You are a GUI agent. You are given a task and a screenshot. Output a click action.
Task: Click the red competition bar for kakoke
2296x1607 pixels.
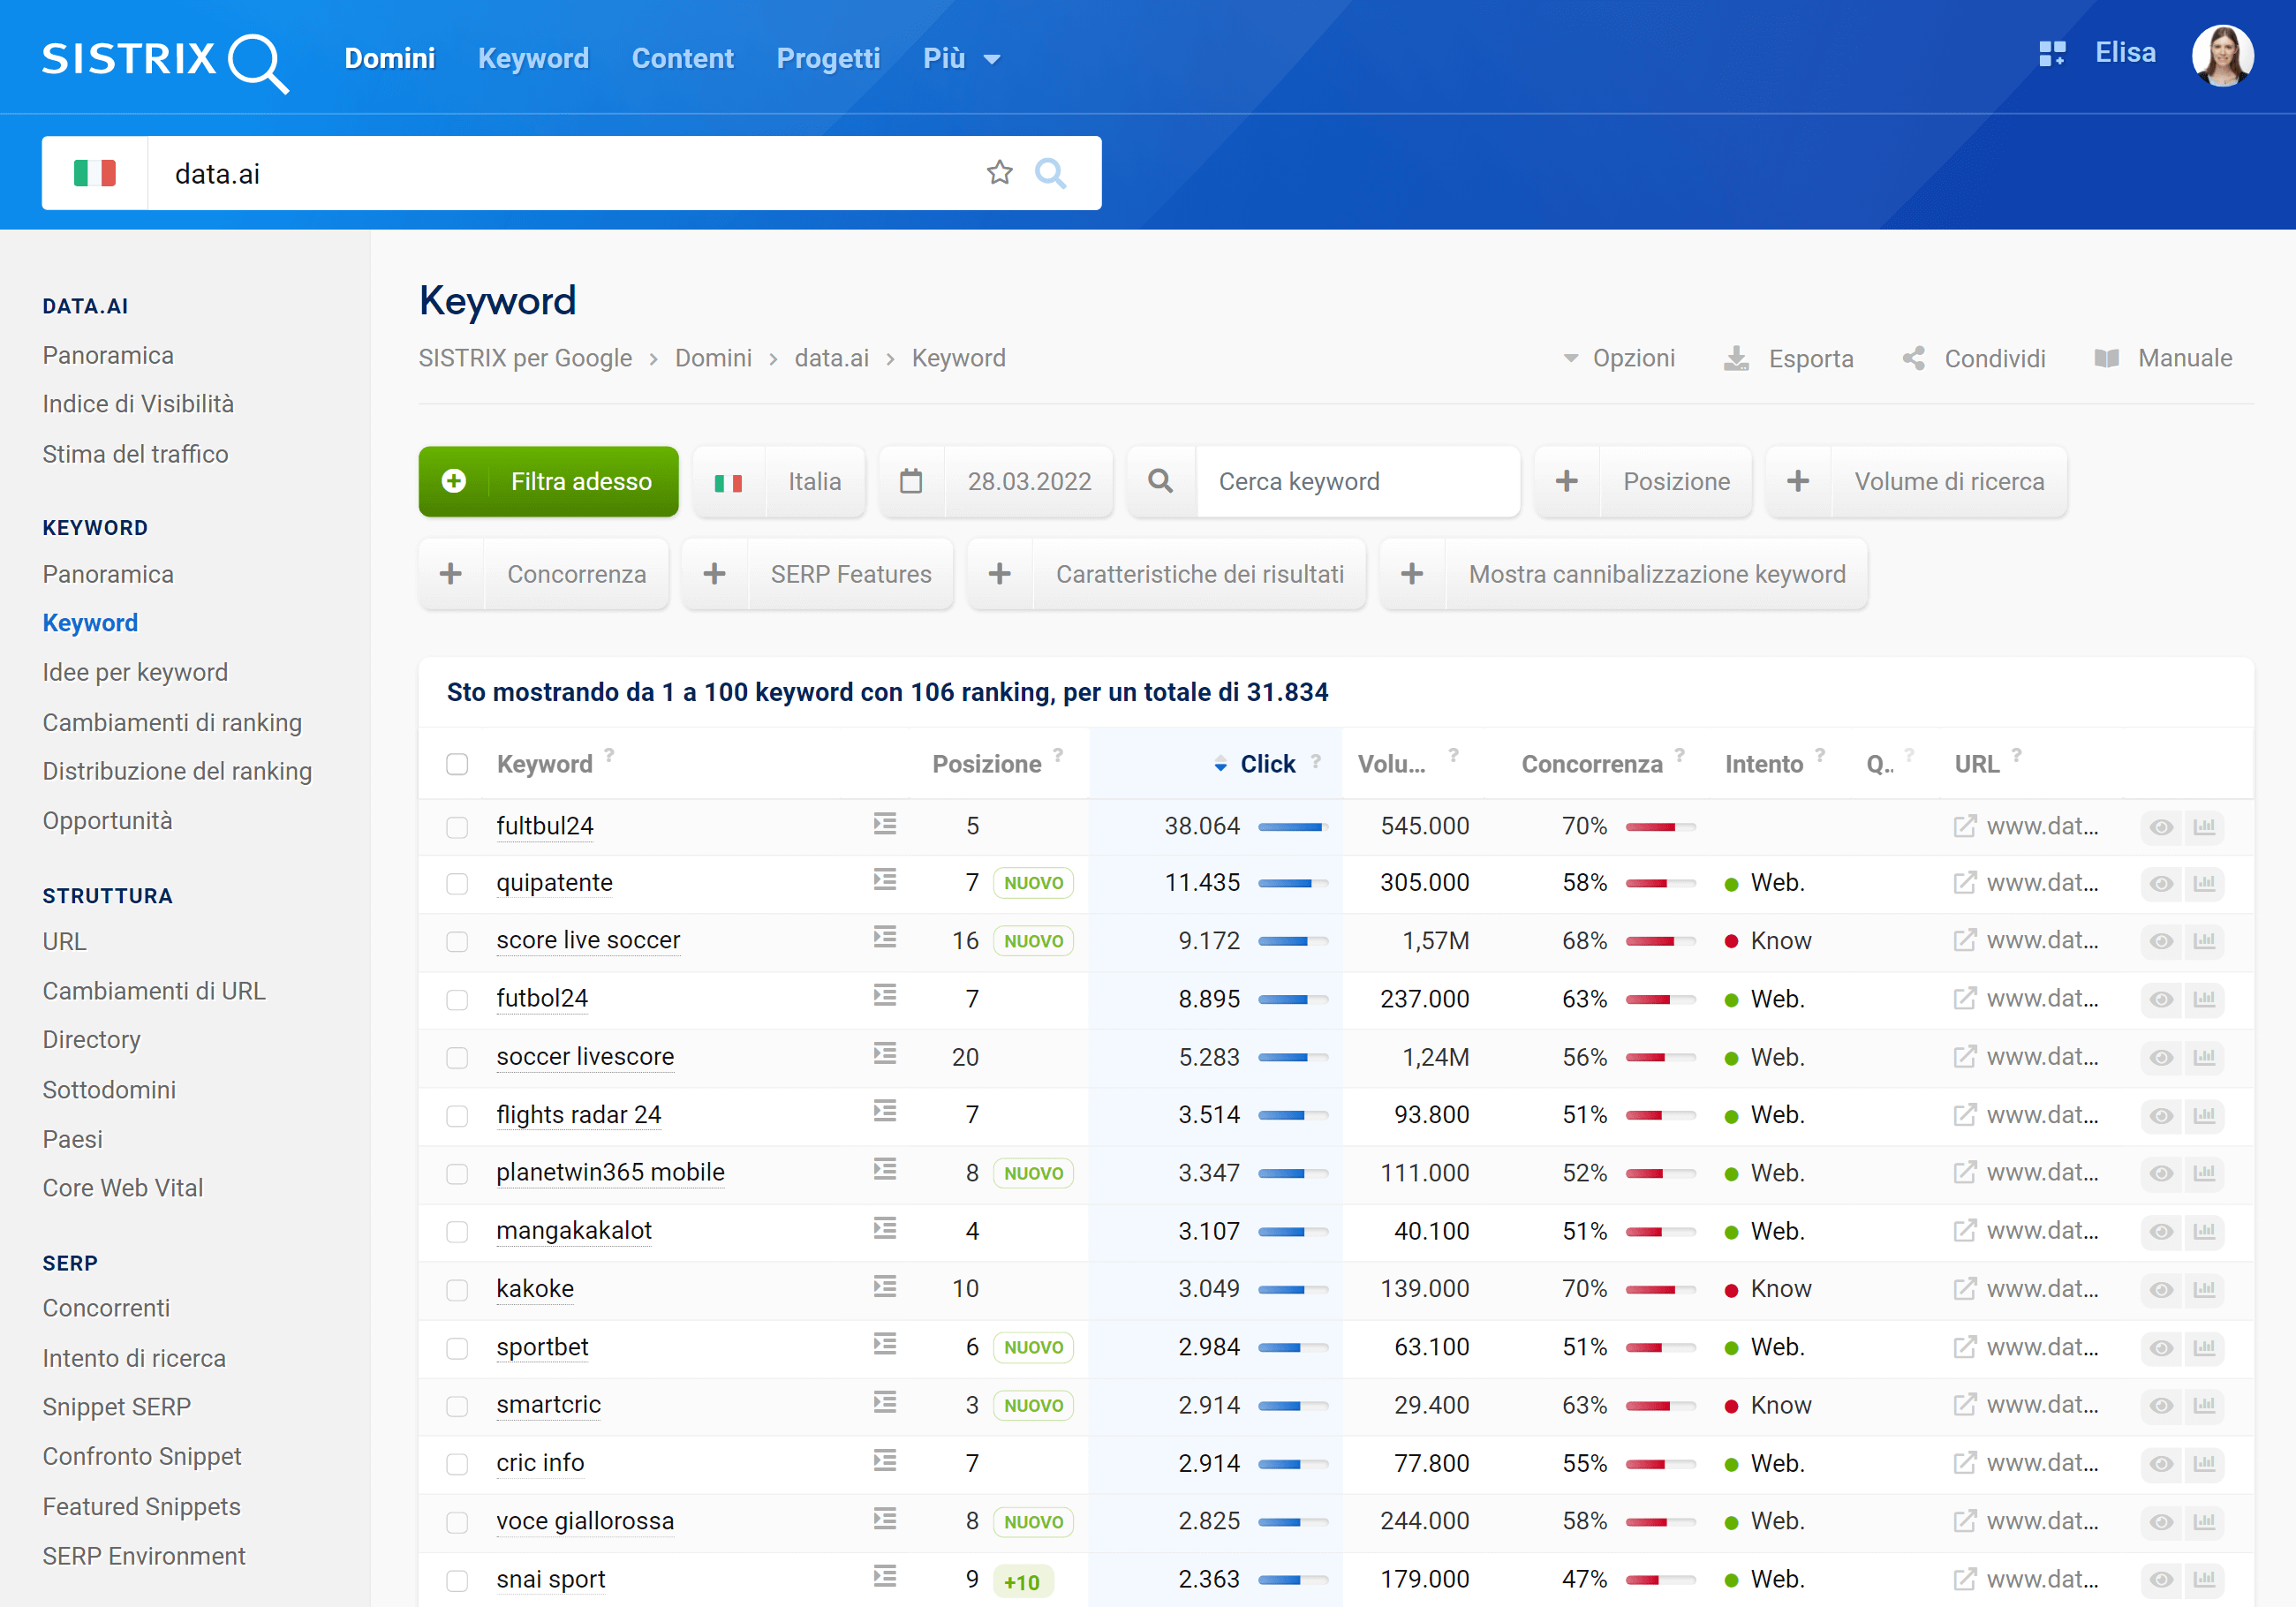tap(1661, 1289)
